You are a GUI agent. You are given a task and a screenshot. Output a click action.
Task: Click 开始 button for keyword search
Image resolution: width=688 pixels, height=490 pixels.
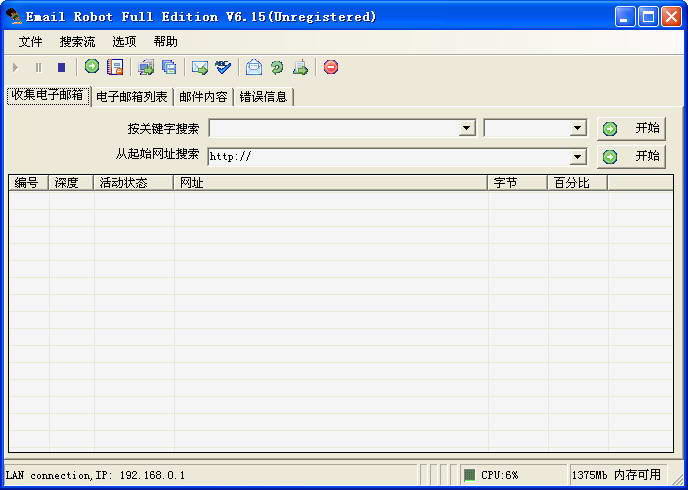point(631,129)
